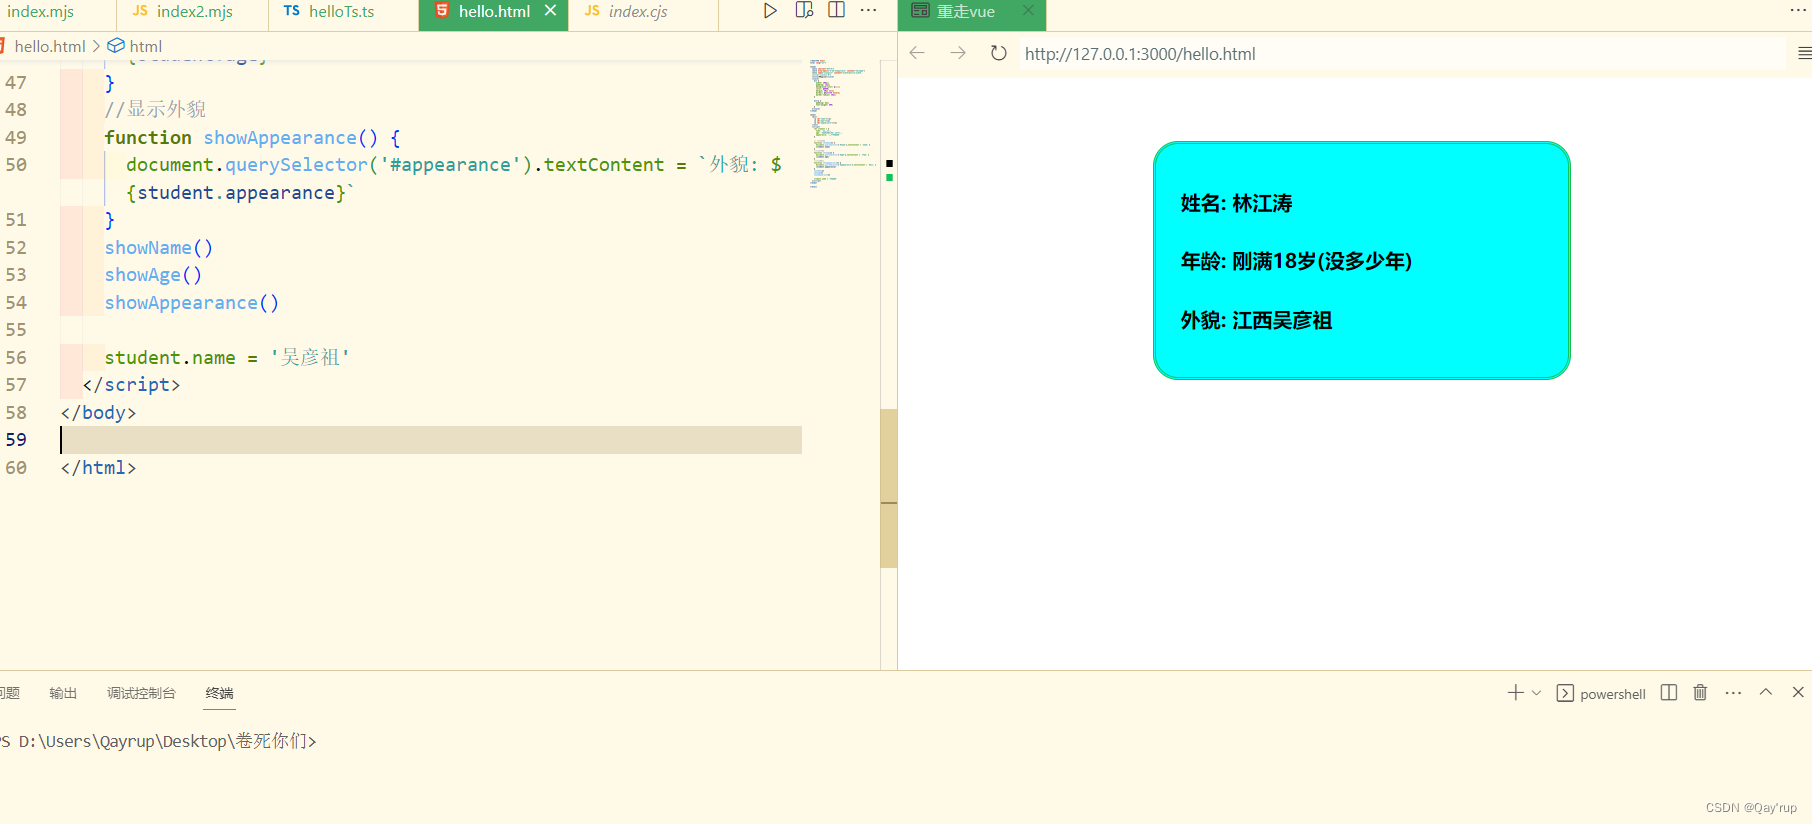Go back in the browser preview
Viewport: 1812px width, 824px height.
coord(917,53)
